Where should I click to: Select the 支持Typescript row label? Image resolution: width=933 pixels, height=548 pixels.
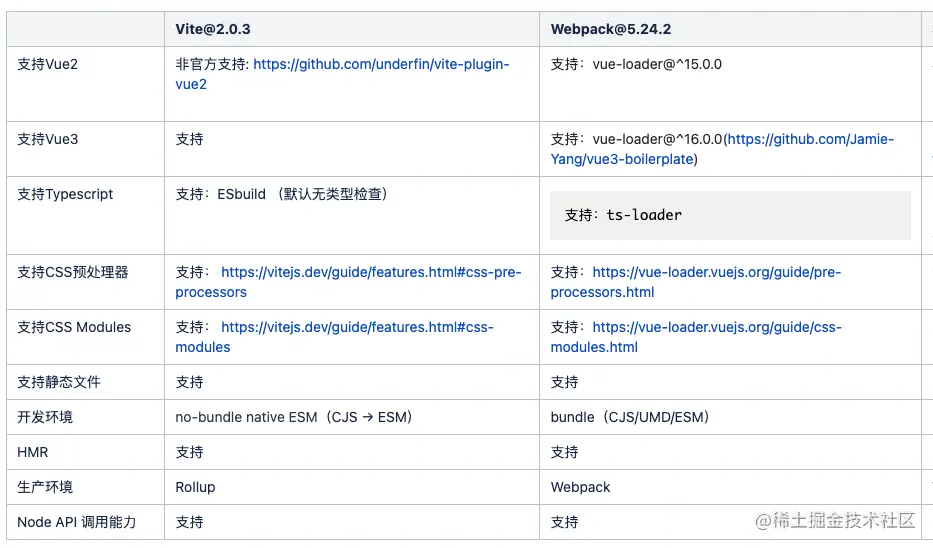click(x=65, y=194)
